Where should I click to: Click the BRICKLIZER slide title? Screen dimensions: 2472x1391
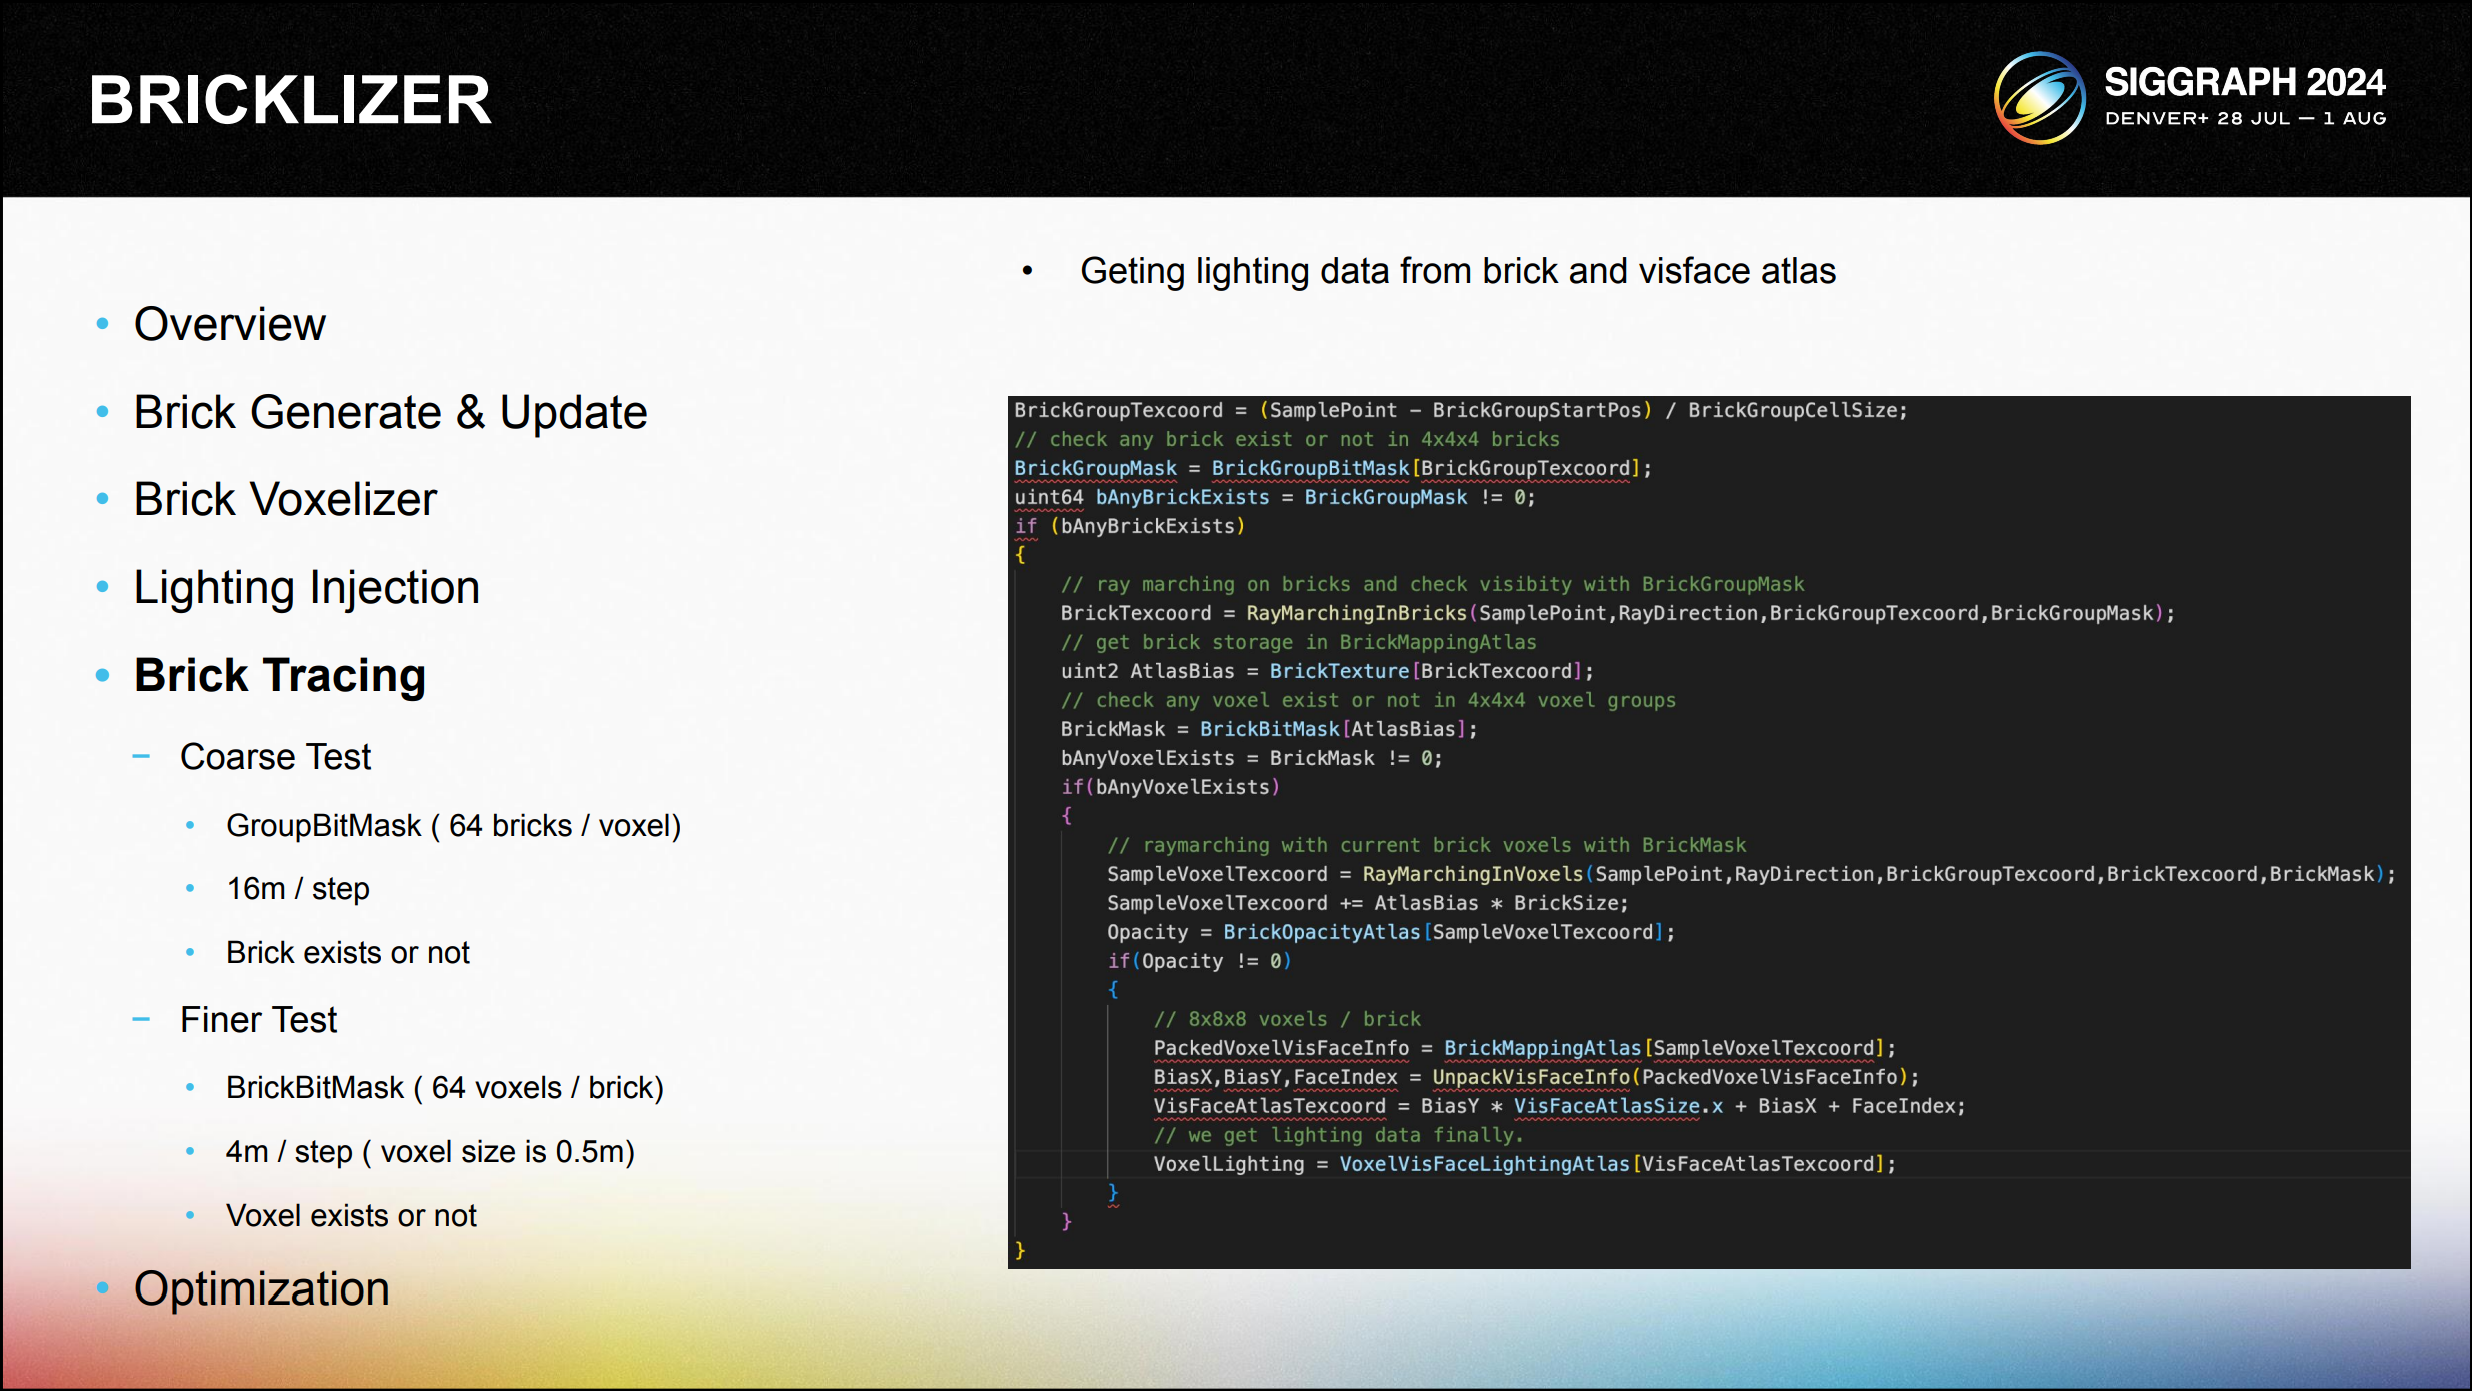tap(290, 100)
